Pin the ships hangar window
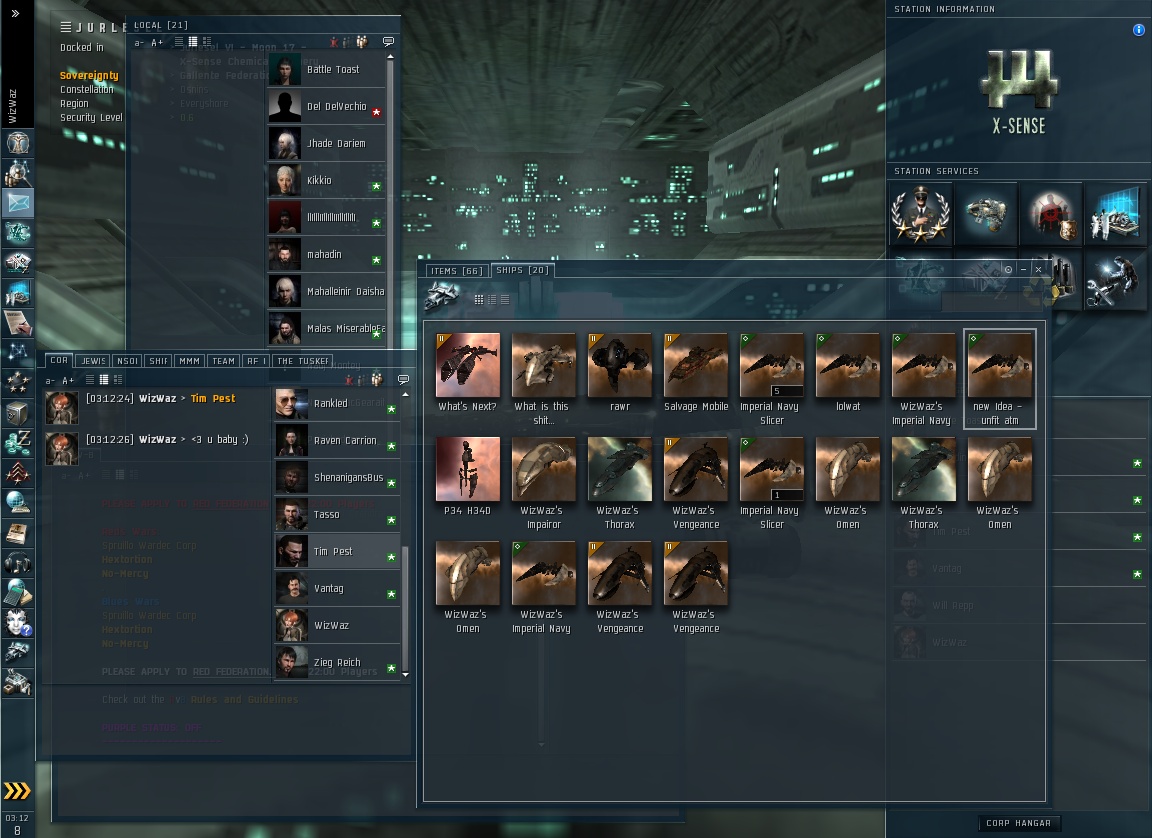This screenshot has height=838, width=1152. click(x=1008, y=270)
